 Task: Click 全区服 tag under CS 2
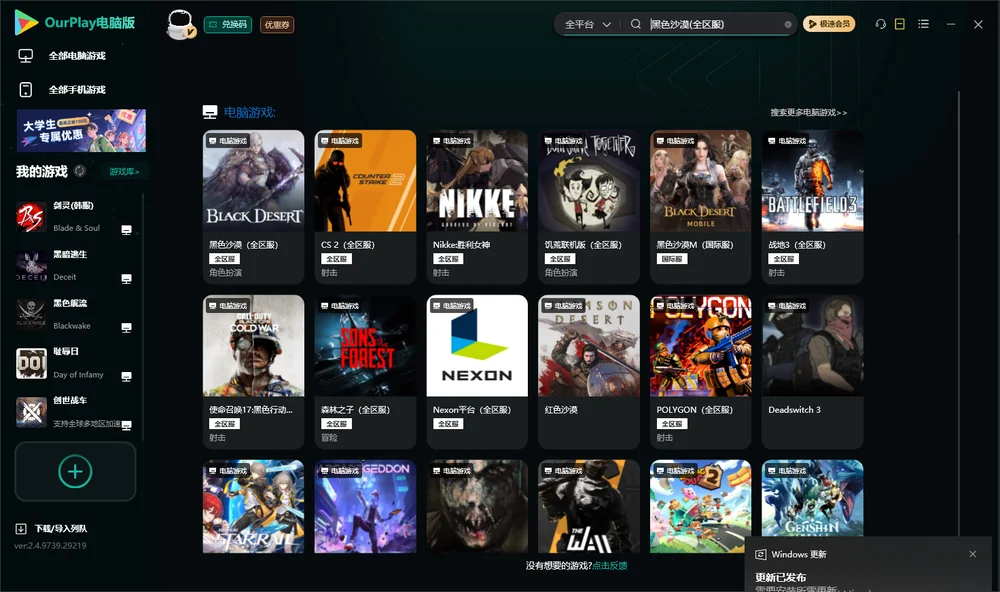336,259
